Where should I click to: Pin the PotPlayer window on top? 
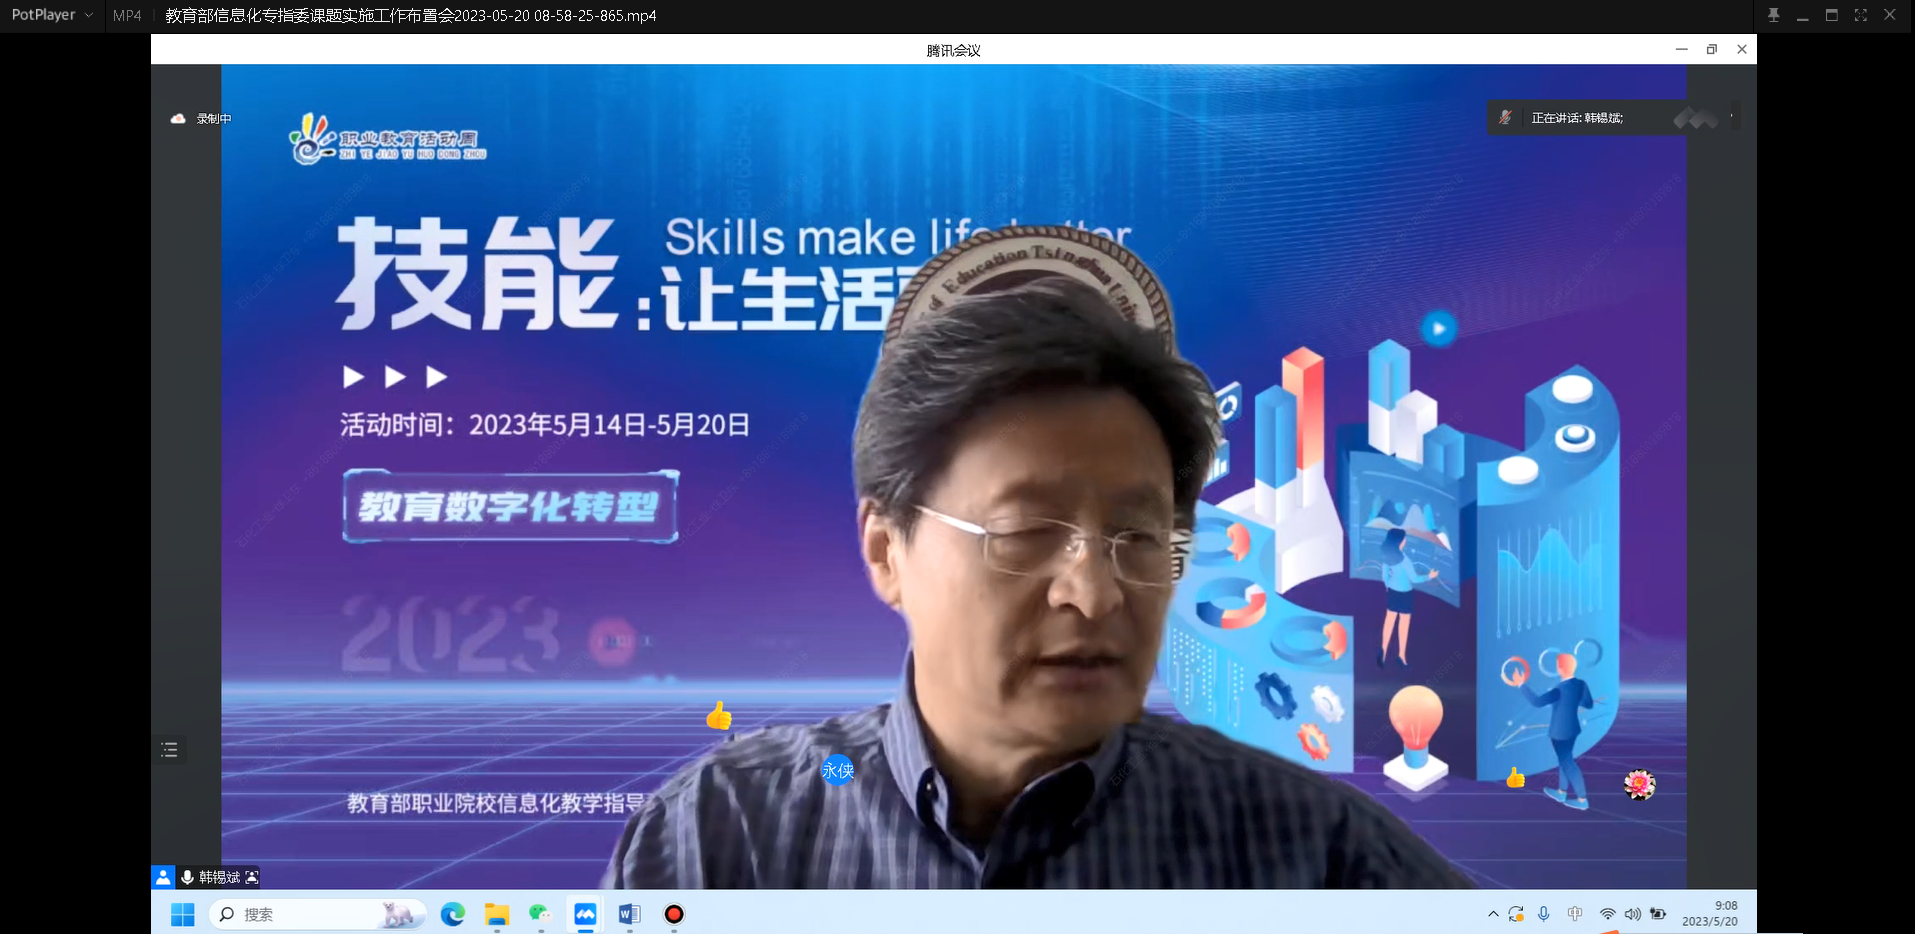(1773, 15)
